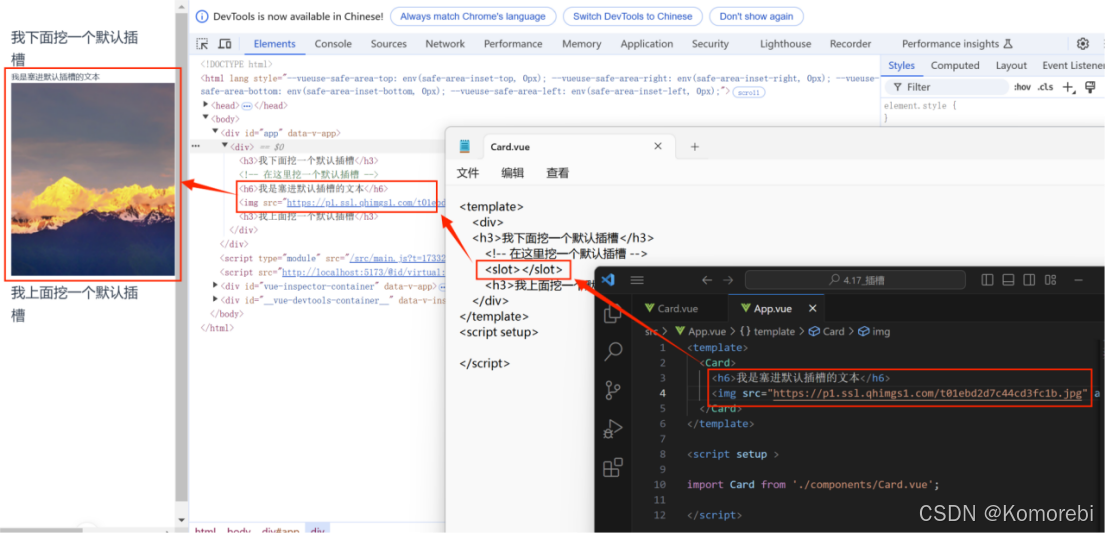Screen dimensions: 1106x534
Task: Collapse the div id="app" node
Action: [215, 132]
